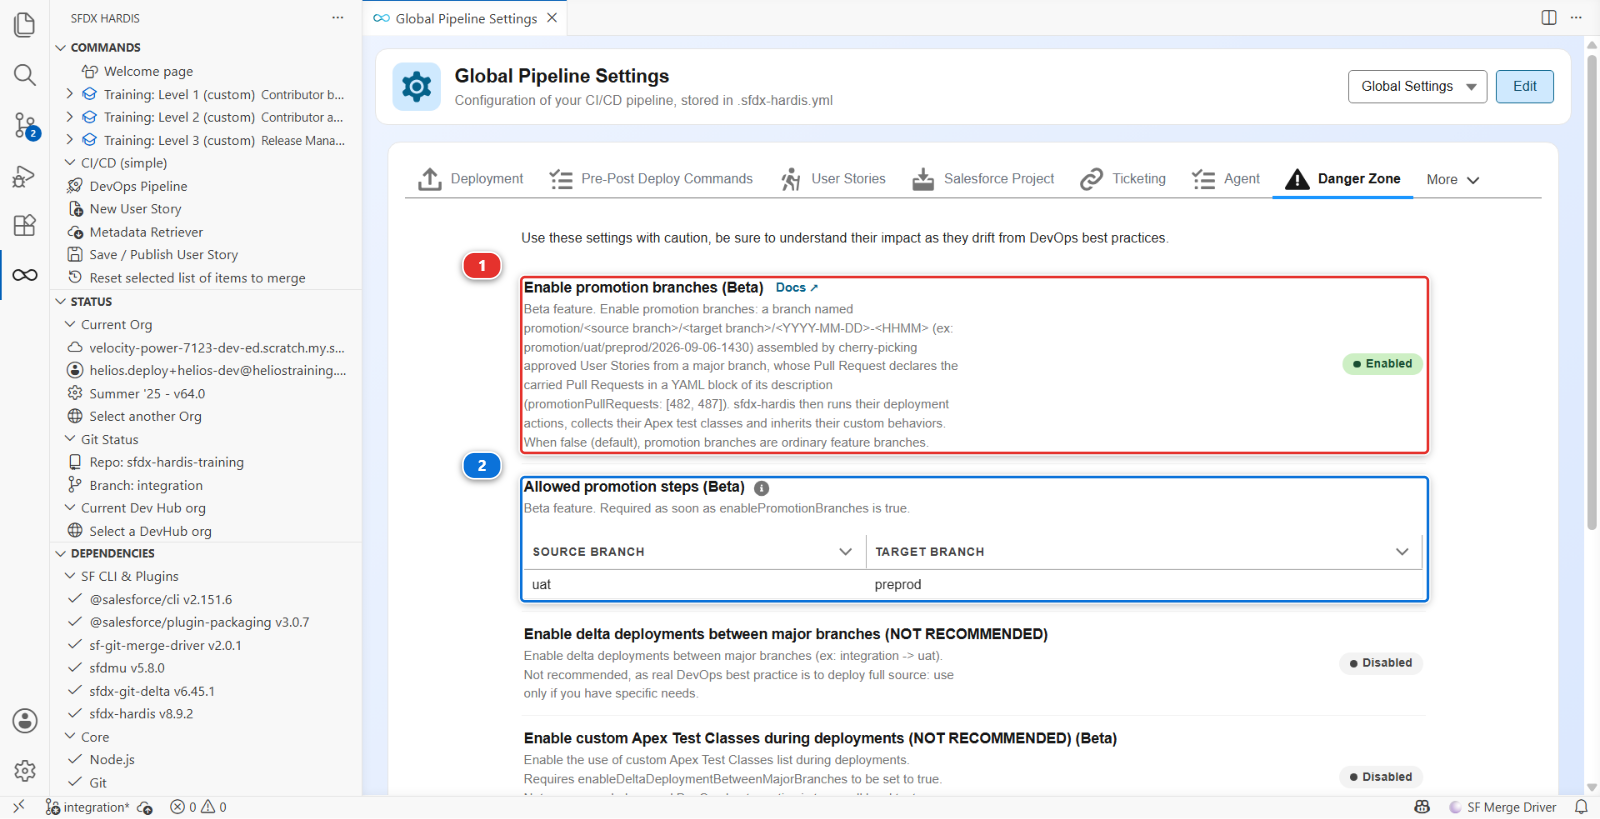This screenshot has width=1600, height=819.
Task: Open the Global Settings dropdown
Action: 1417,86
